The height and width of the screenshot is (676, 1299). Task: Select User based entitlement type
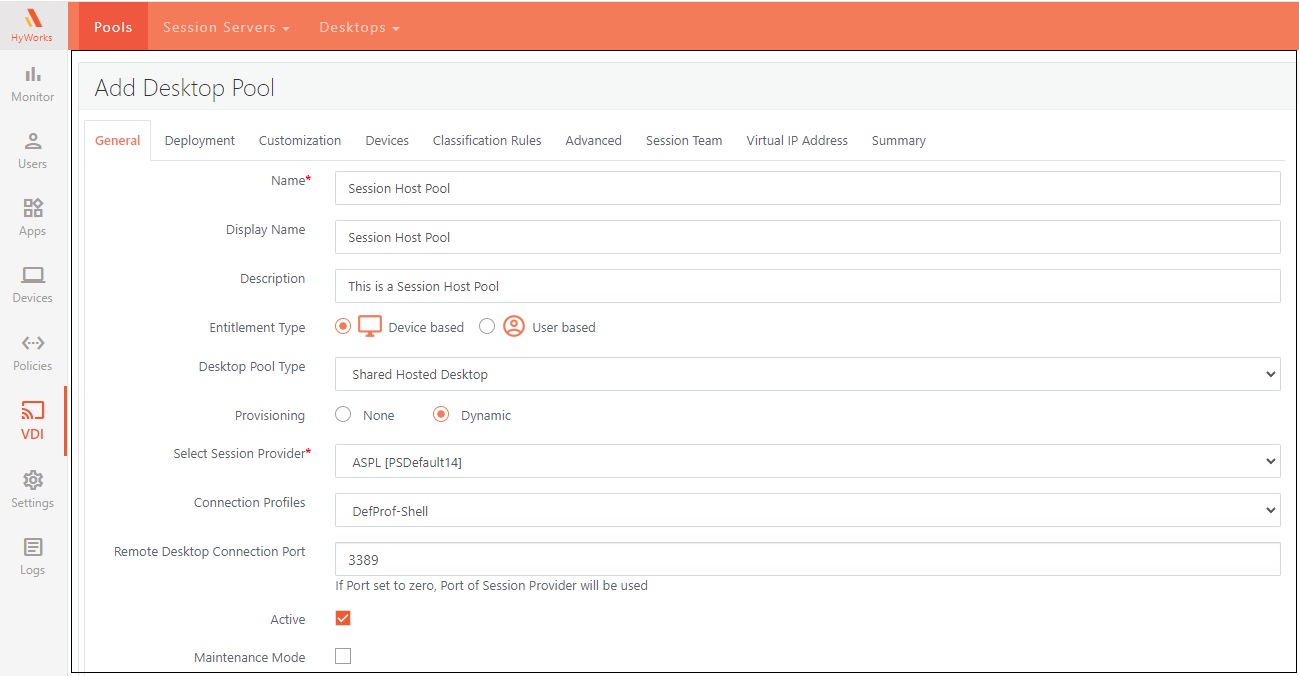click(x=487, y=326)
